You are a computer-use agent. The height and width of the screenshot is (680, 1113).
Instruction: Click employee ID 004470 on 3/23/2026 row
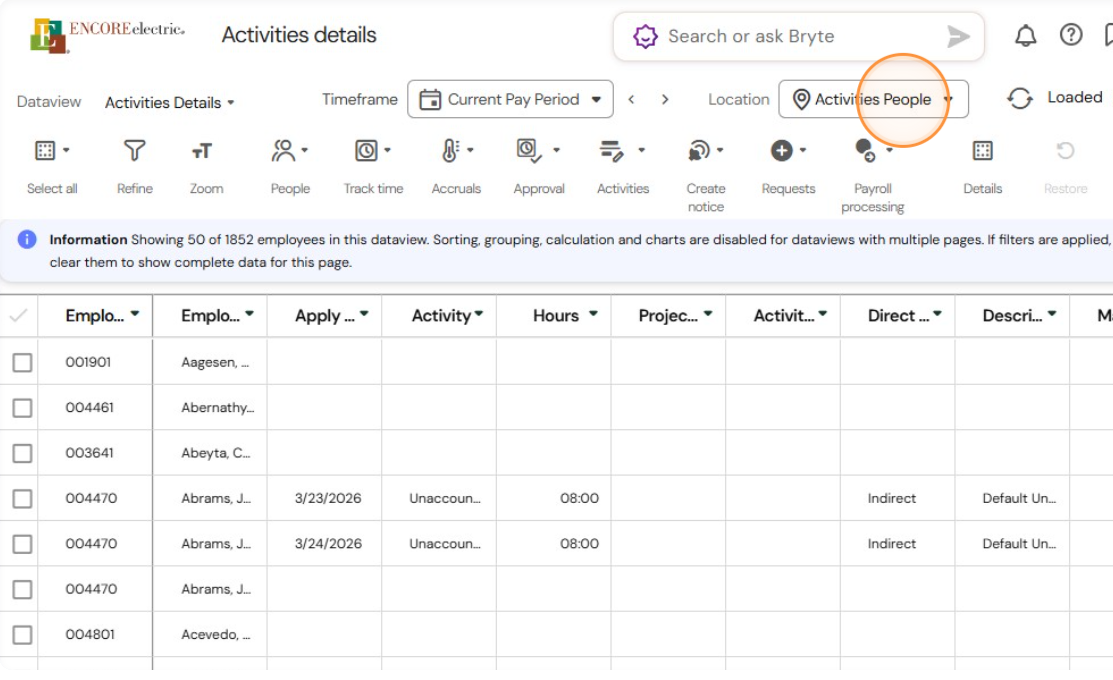tap(92, 498)
